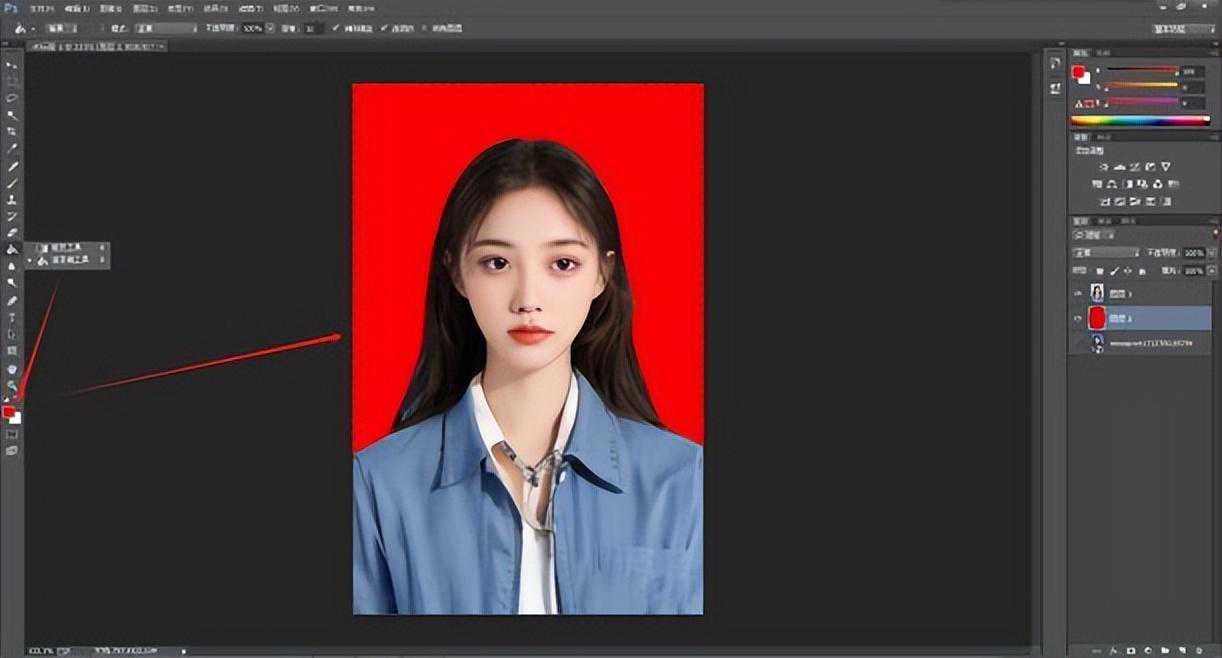Click the foreground red color swatch in toolbar
The width and height of the screenshot is (1222, 658).
click(x=9, y=412)
